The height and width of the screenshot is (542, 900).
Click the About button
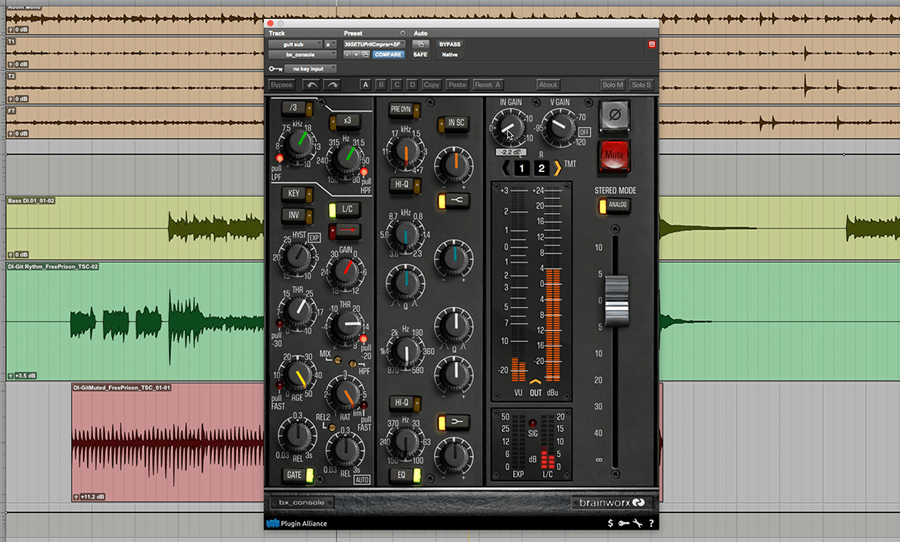click(x=548, y=85)
